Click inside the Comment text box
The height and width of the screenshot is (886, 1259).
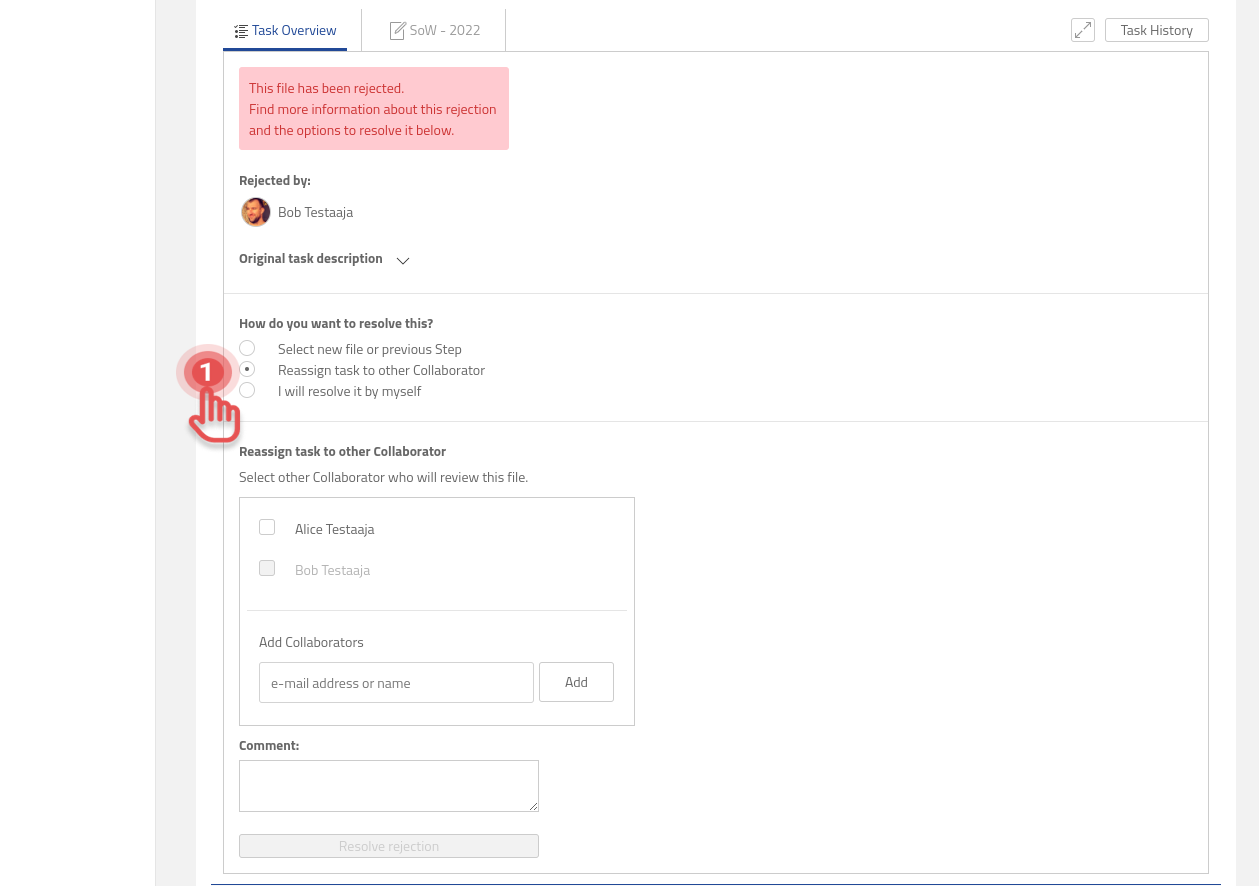click(388, 785)
